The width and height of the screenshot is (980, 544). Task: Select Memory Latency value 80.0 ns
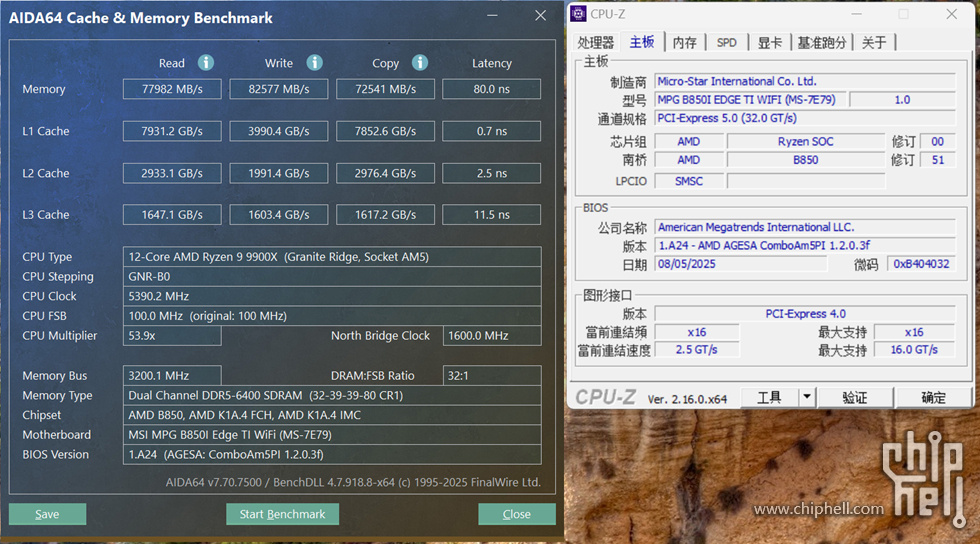click(491, 89)
